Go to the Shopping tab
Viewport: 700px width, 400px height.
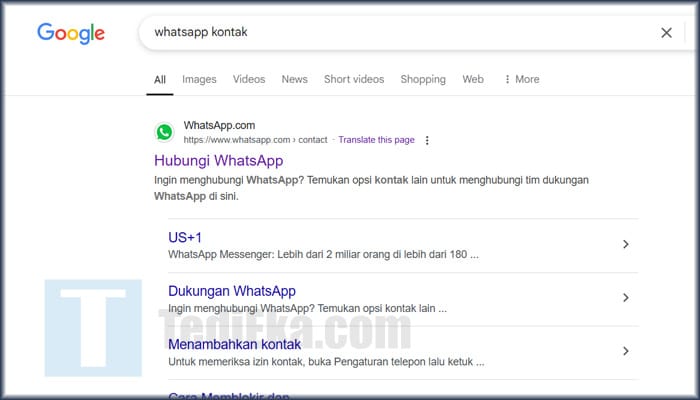[x=423, y=79]
